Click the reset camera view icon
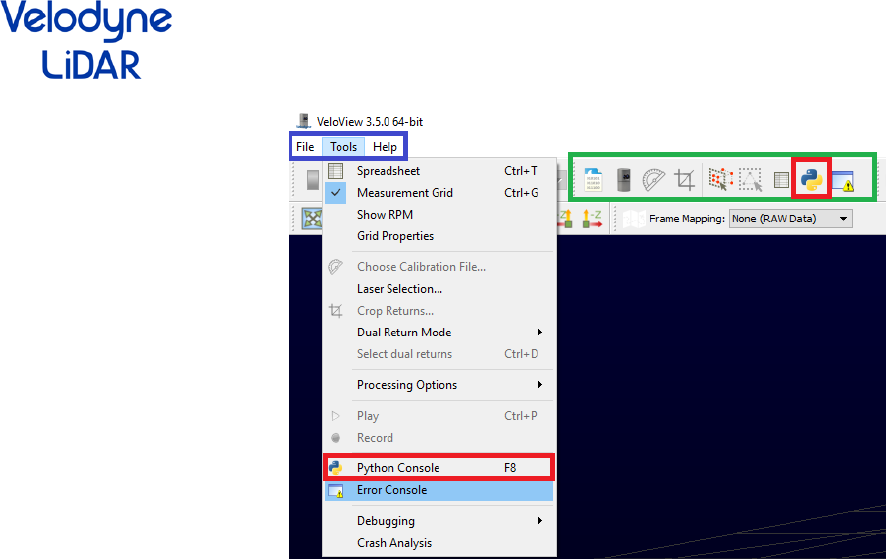This screenshot has height=559, width=886. click(x=312, y=218)
